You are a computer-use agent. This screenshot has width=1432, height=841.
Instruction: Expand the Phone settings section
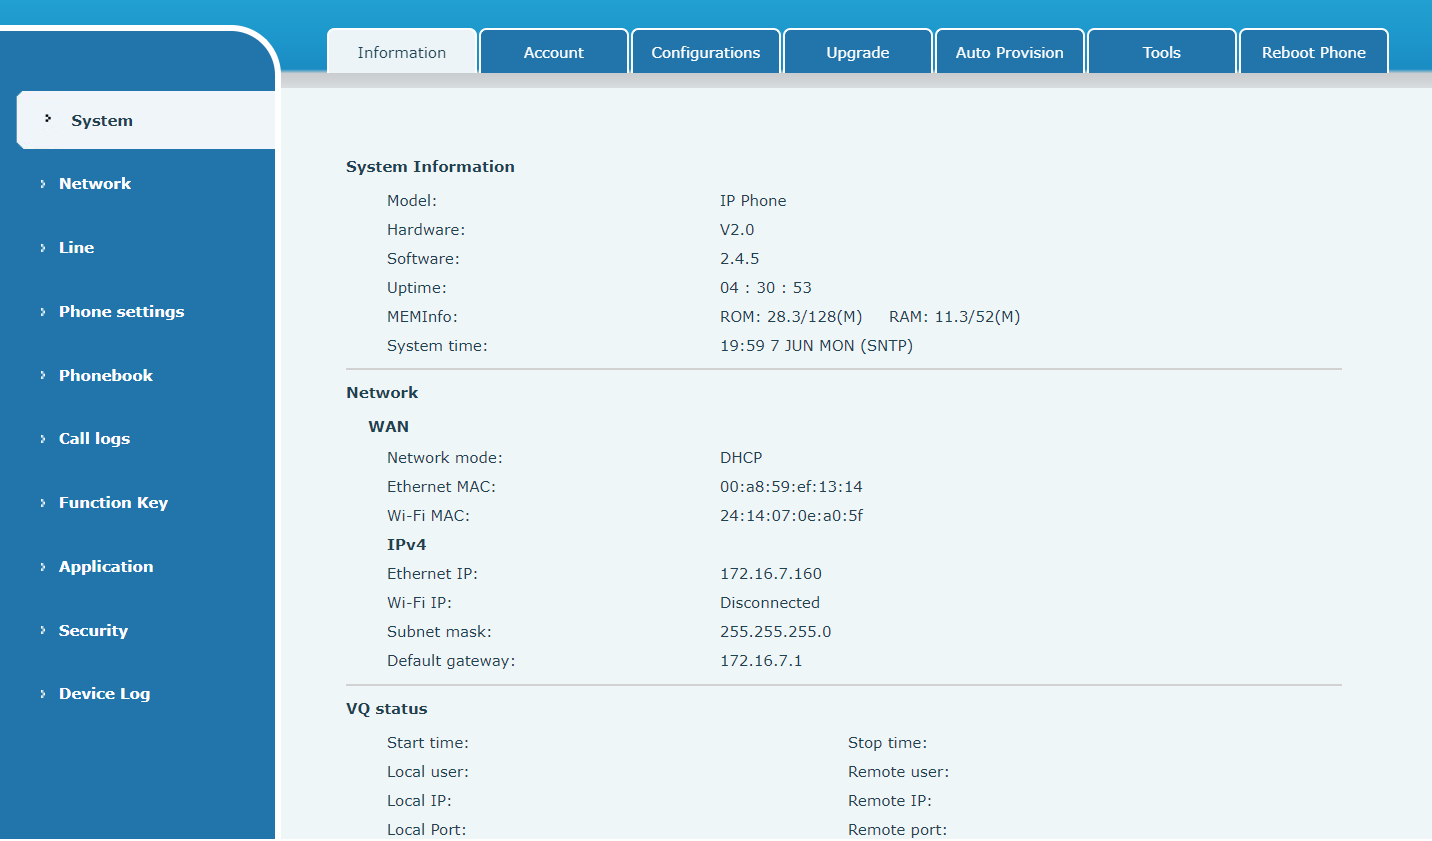click(x=121, y=311)
